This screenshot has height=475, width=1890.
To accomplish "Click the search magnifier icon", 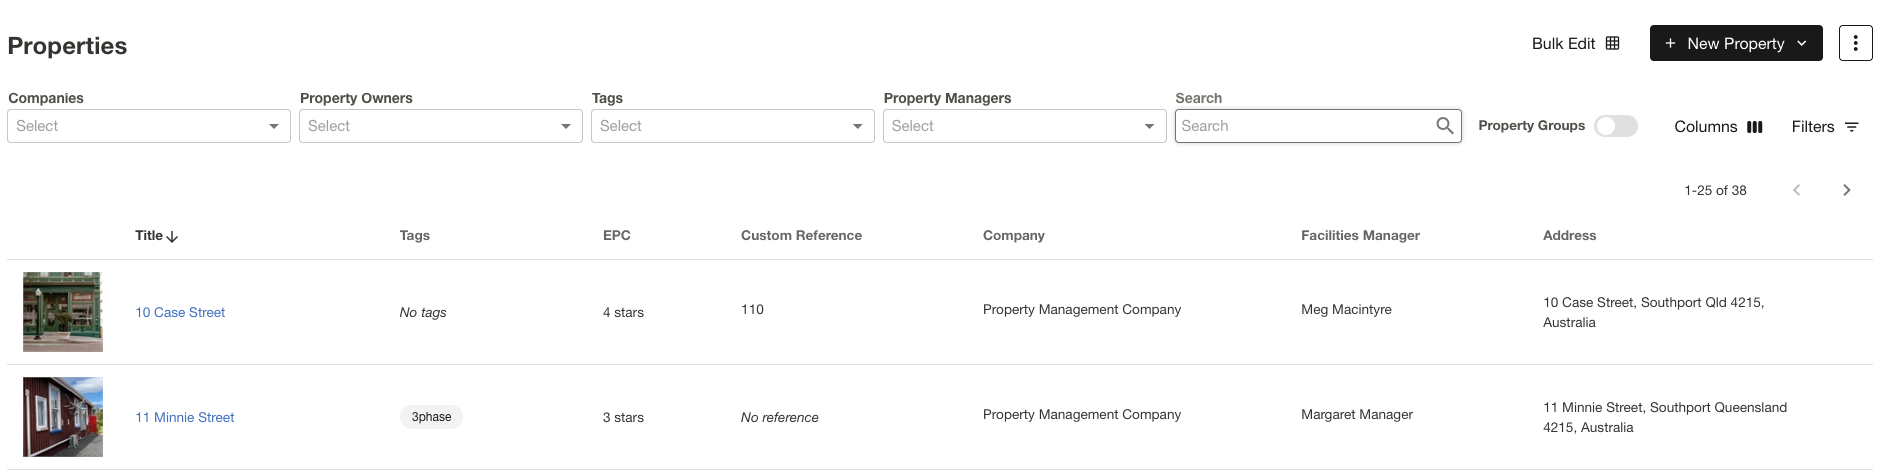I will pos(1444,125).
